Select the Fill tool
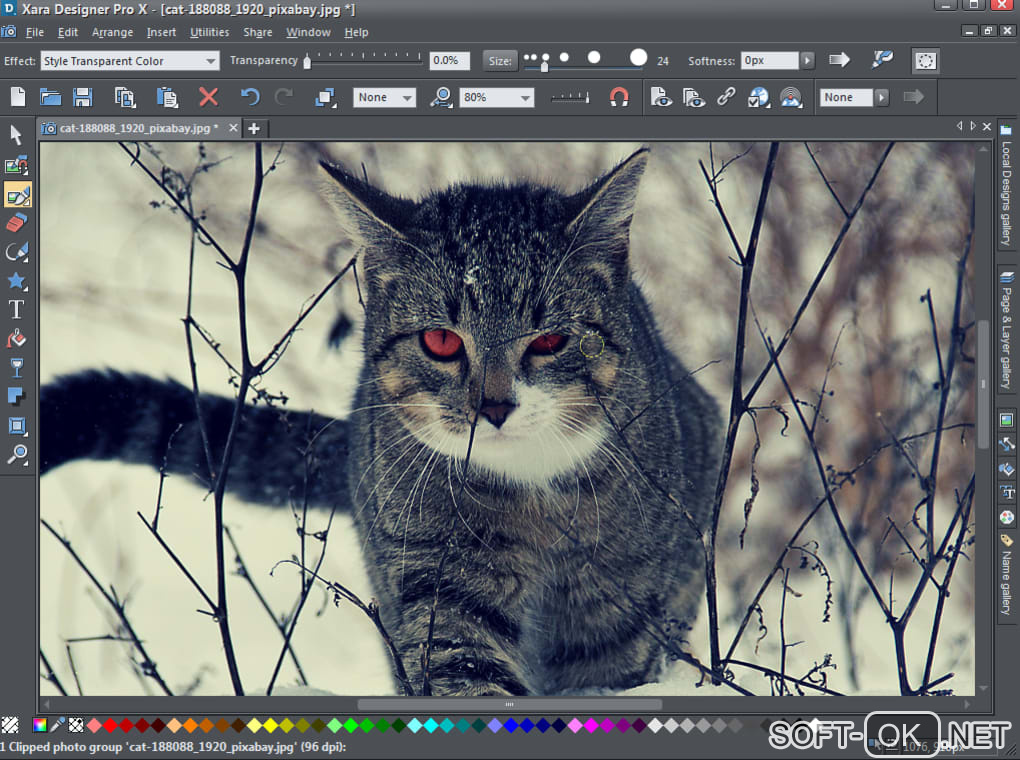This screenshot has width=1020, height=760. pos(16,338)
